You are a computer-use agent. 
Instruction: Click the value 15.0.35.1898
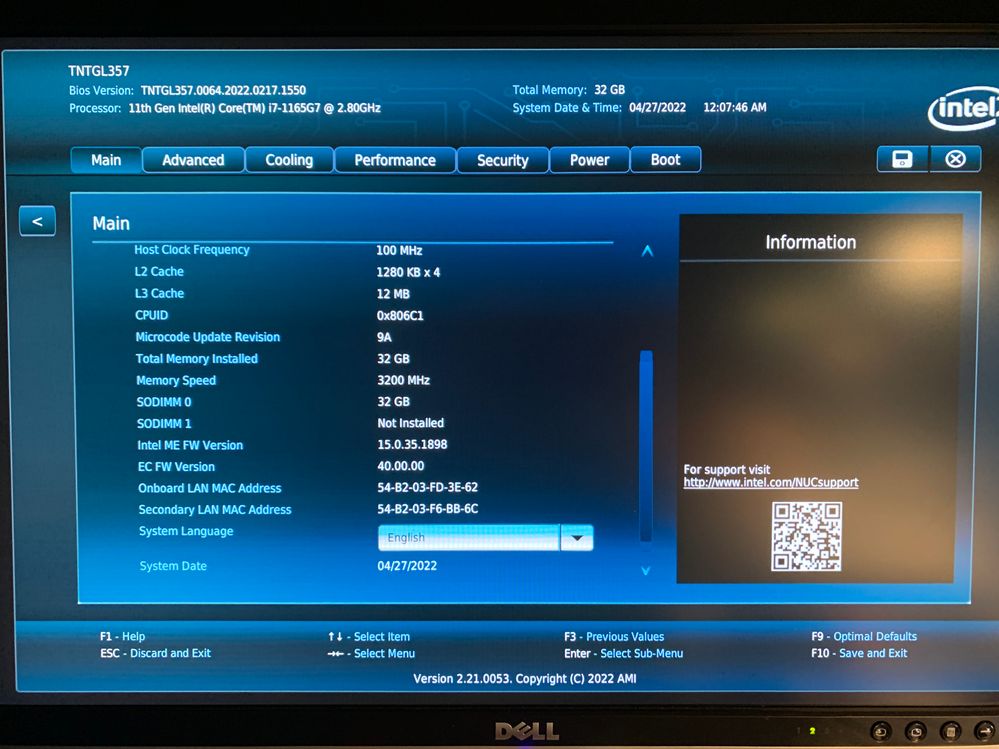[x=412, y=445]
